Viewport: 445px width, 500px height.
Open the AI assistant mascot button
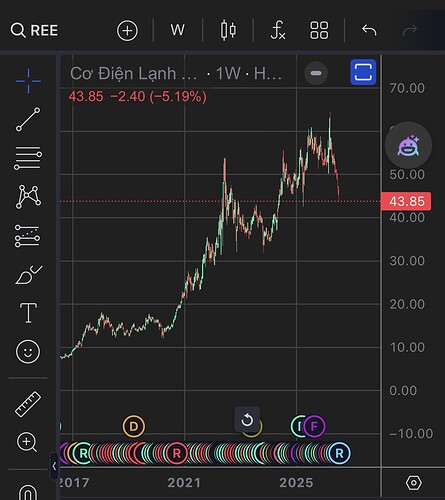tap(408, 145)
